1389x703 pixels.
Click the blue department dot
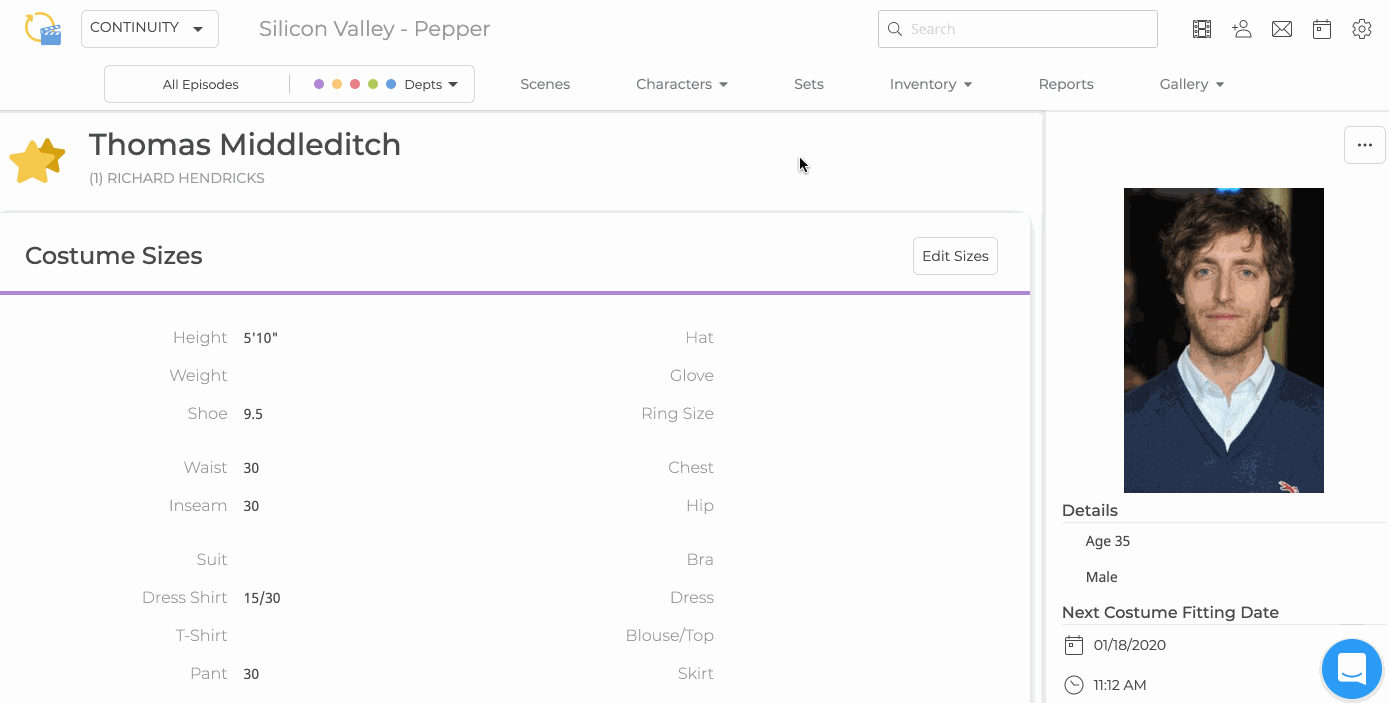(391, 84)
